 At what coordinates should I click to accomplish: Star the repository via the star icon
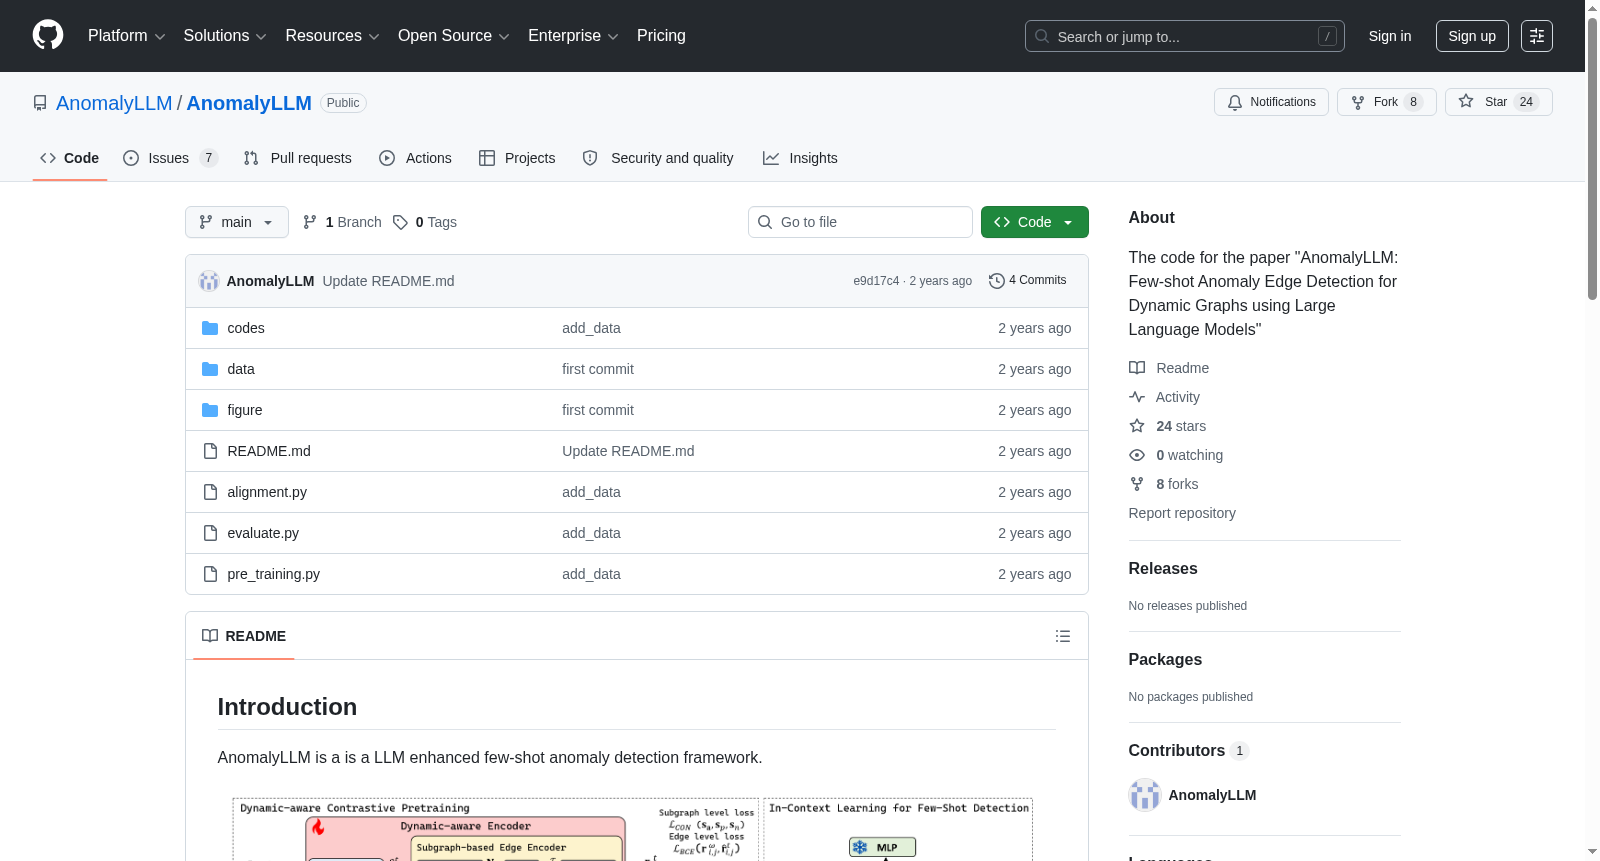pos(1466,101)
